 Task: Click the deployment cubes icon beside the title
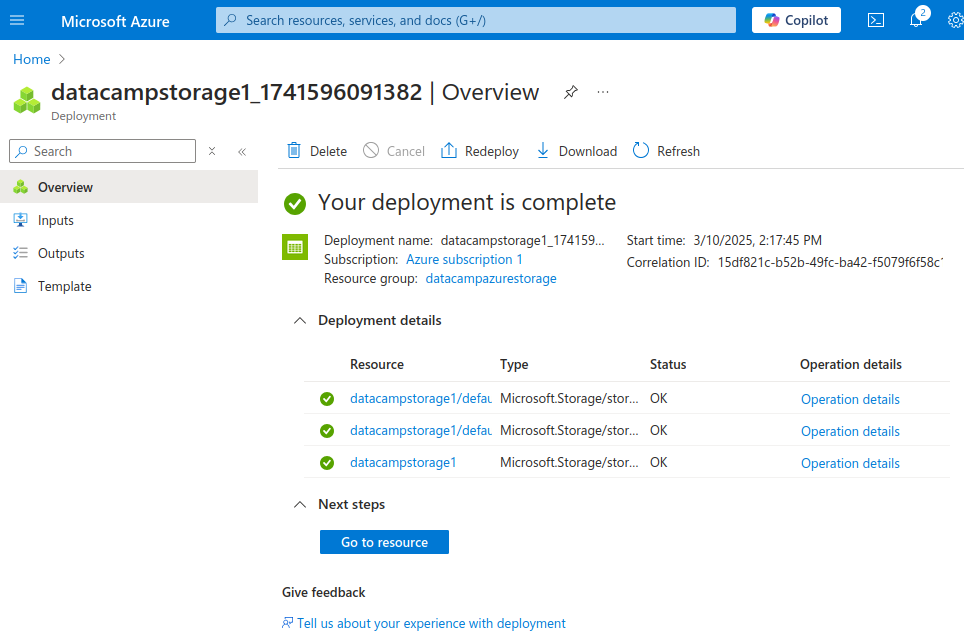coord(27,100)
